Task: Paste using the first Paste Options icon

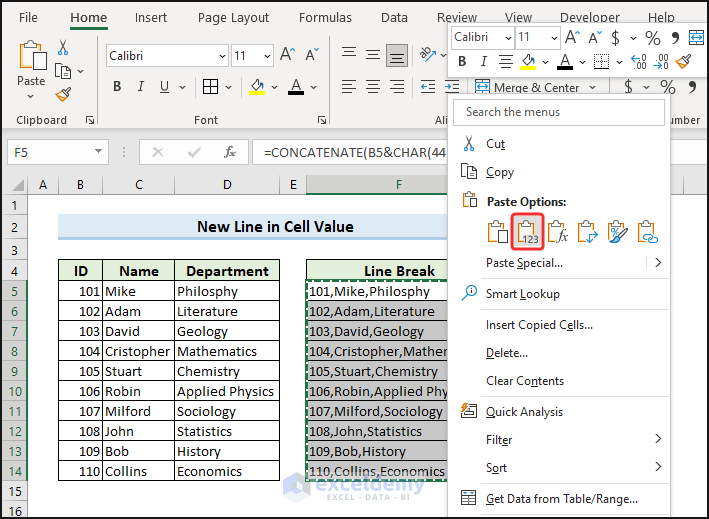Action: click(x=497, y=232)
